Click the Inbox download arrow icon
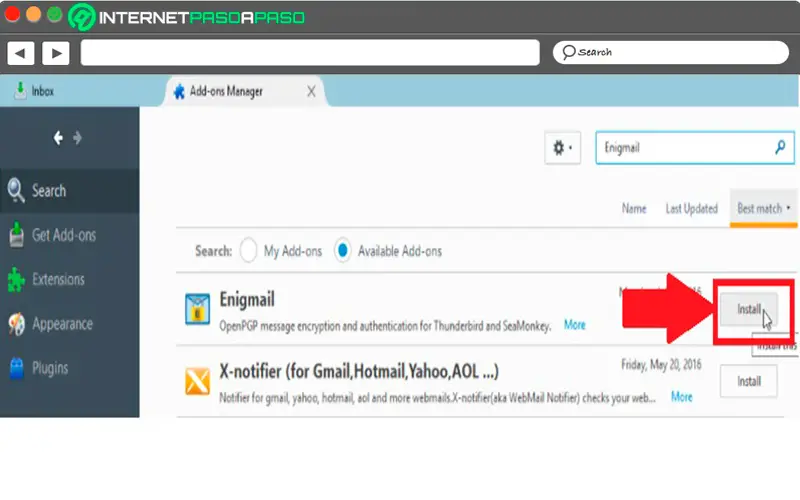This screenshot has width=800, height=500. pyautogui.click(x=20, y=91)
